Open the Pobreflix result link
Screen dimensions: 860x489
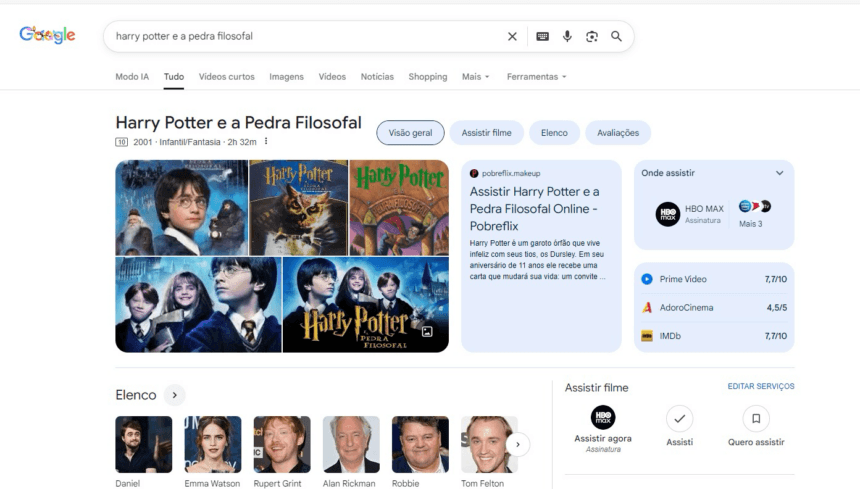coord(534,208)
